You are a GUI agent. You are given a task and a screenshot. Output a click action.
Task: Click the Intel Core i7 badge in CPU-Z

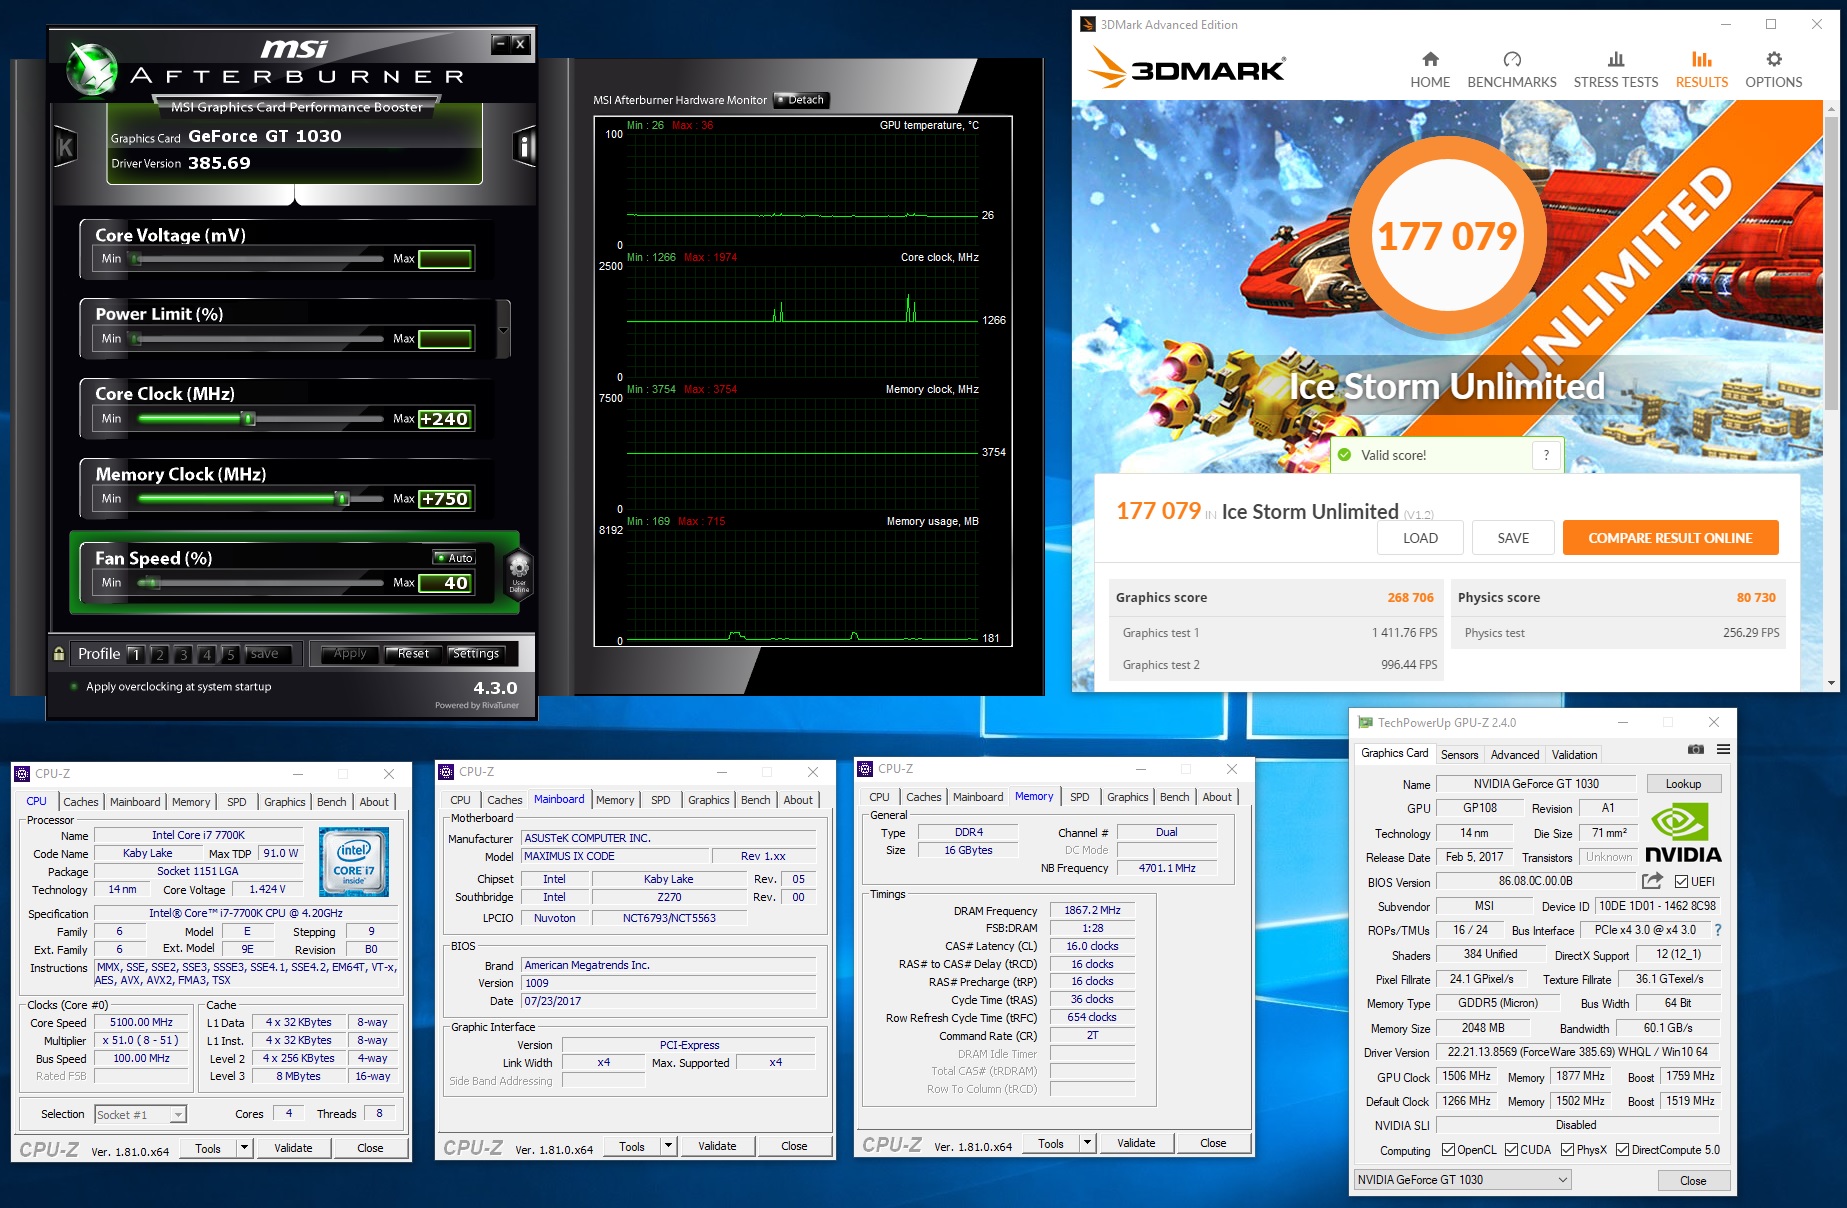354,860
